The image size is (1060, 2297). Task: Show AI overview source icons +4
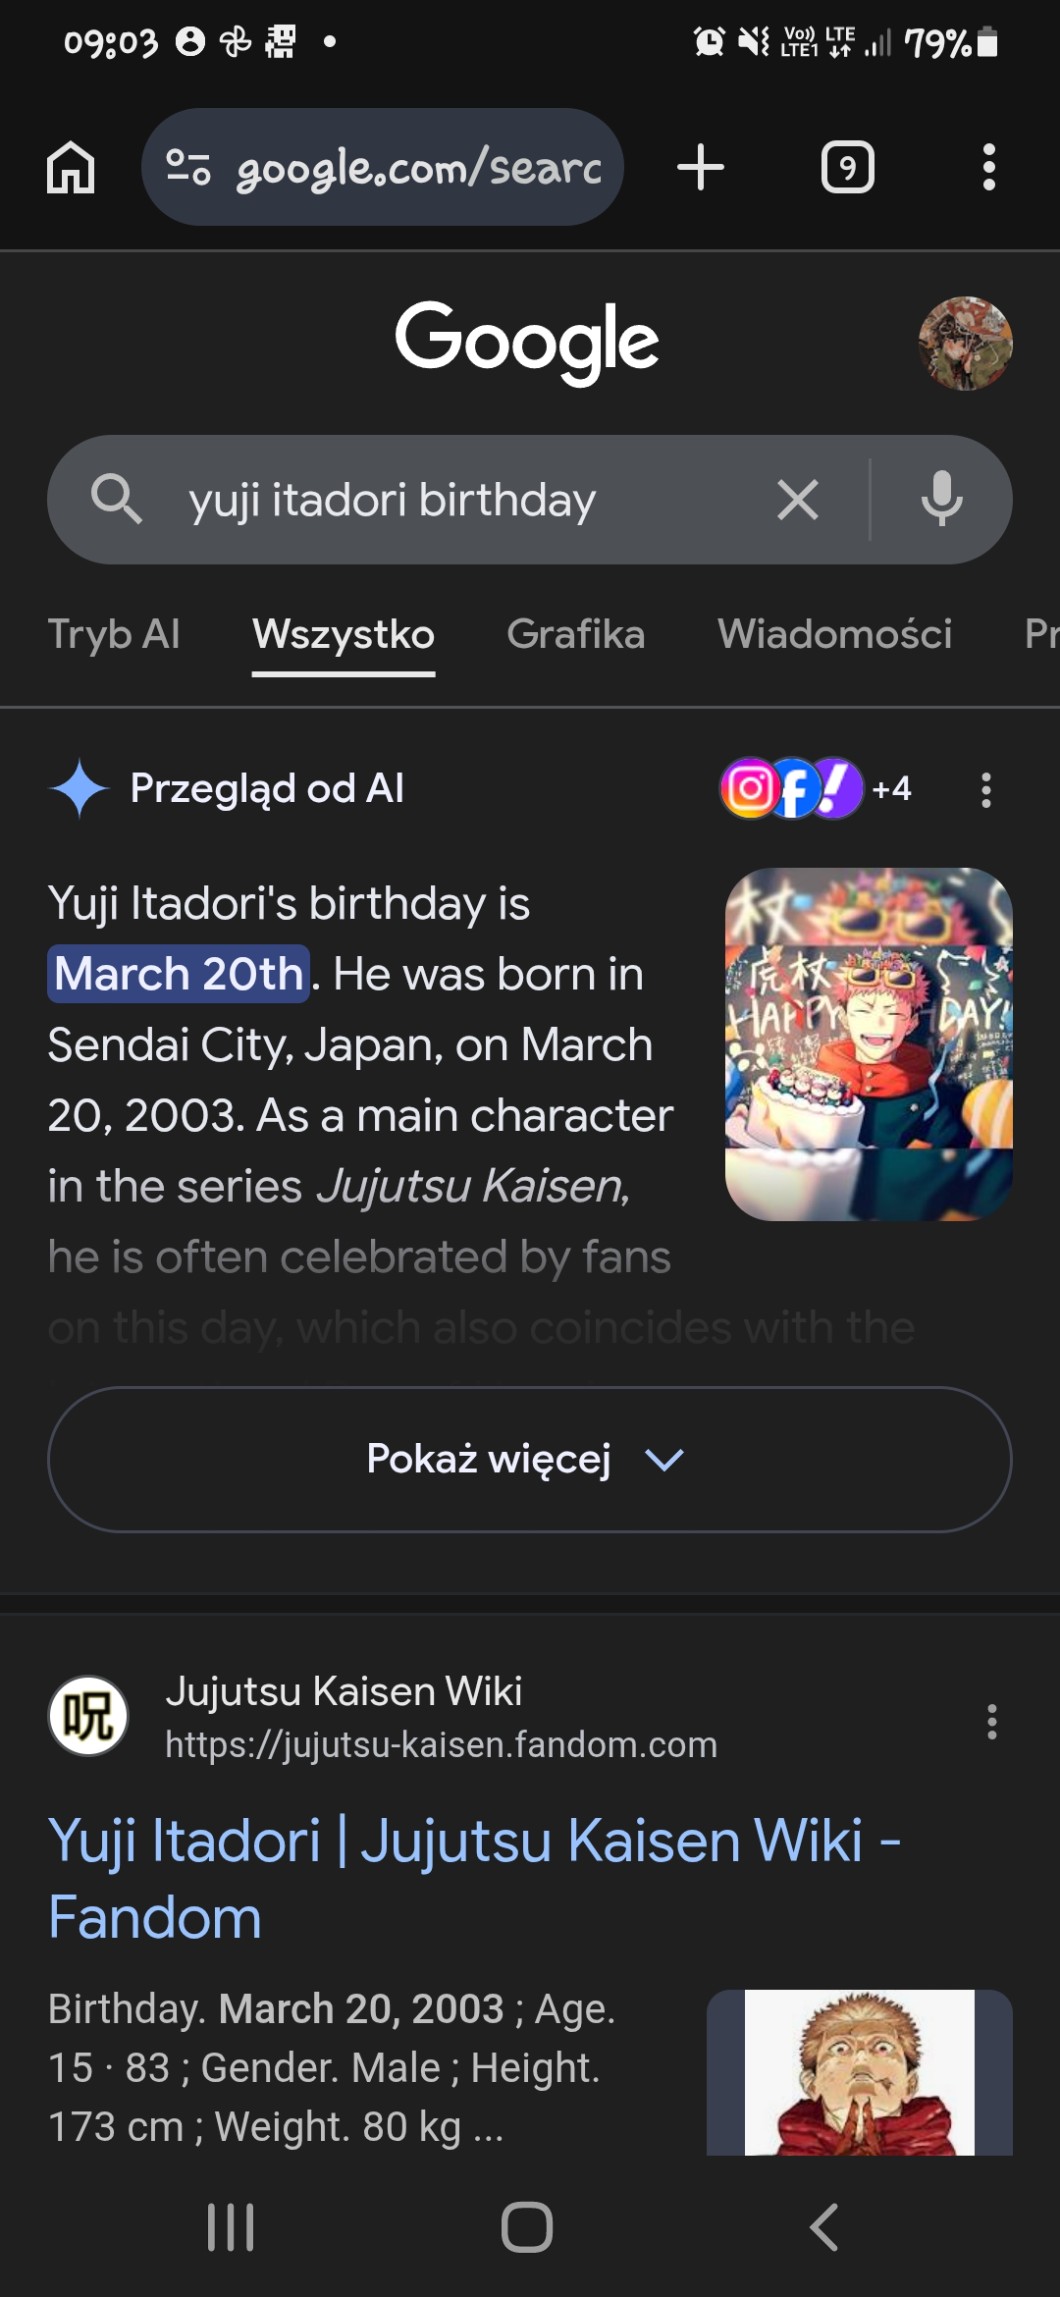(x=816, y=789)
